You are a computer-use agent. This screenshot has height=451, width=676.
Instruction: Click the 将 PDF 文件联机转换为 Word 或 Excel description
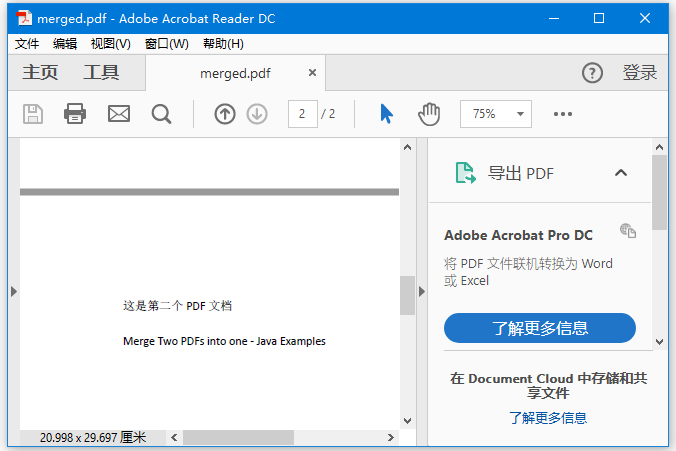pos(528,272)
